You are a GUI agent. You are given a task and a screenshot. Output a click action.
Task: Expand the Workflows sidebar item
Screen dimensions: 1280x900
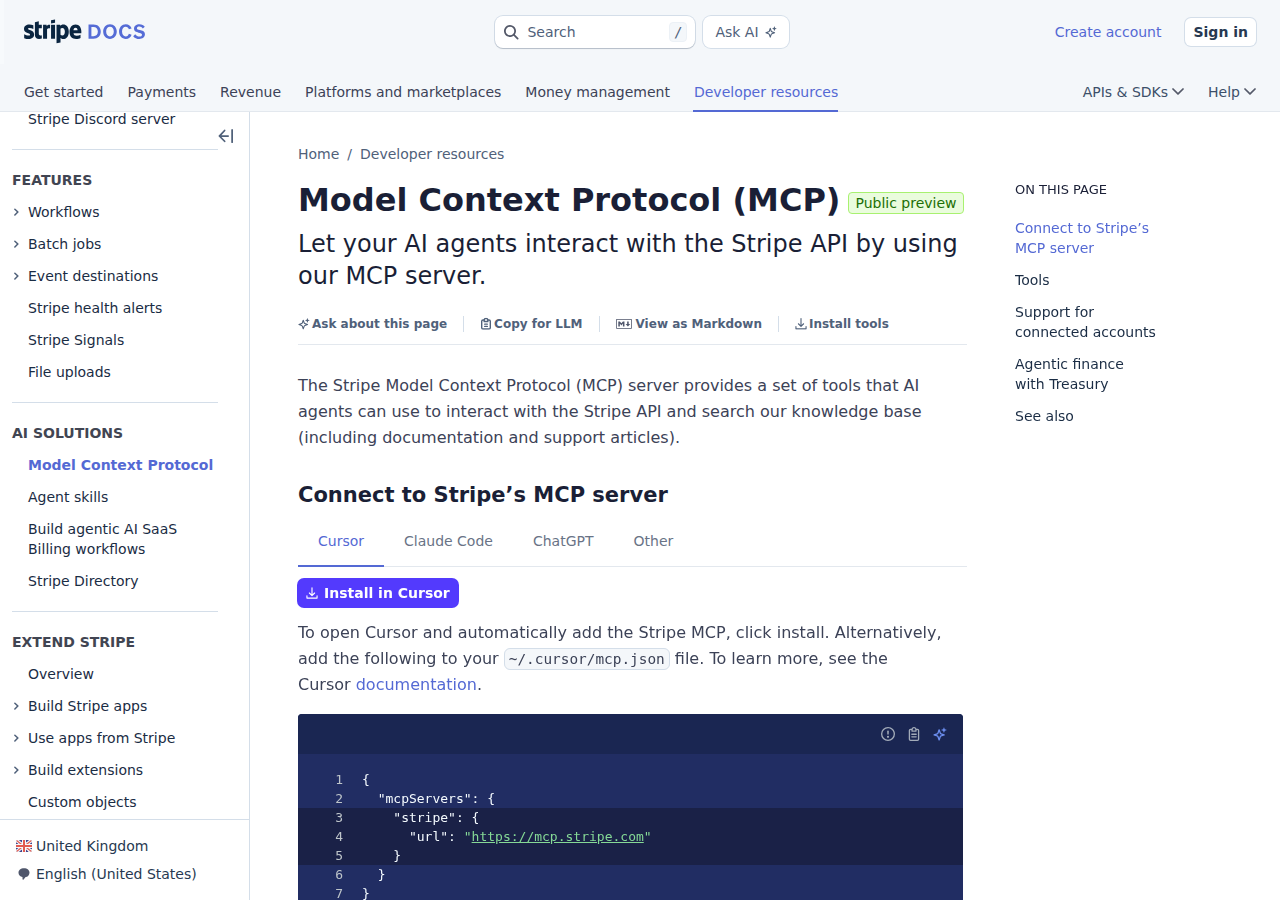coord(16,212)
